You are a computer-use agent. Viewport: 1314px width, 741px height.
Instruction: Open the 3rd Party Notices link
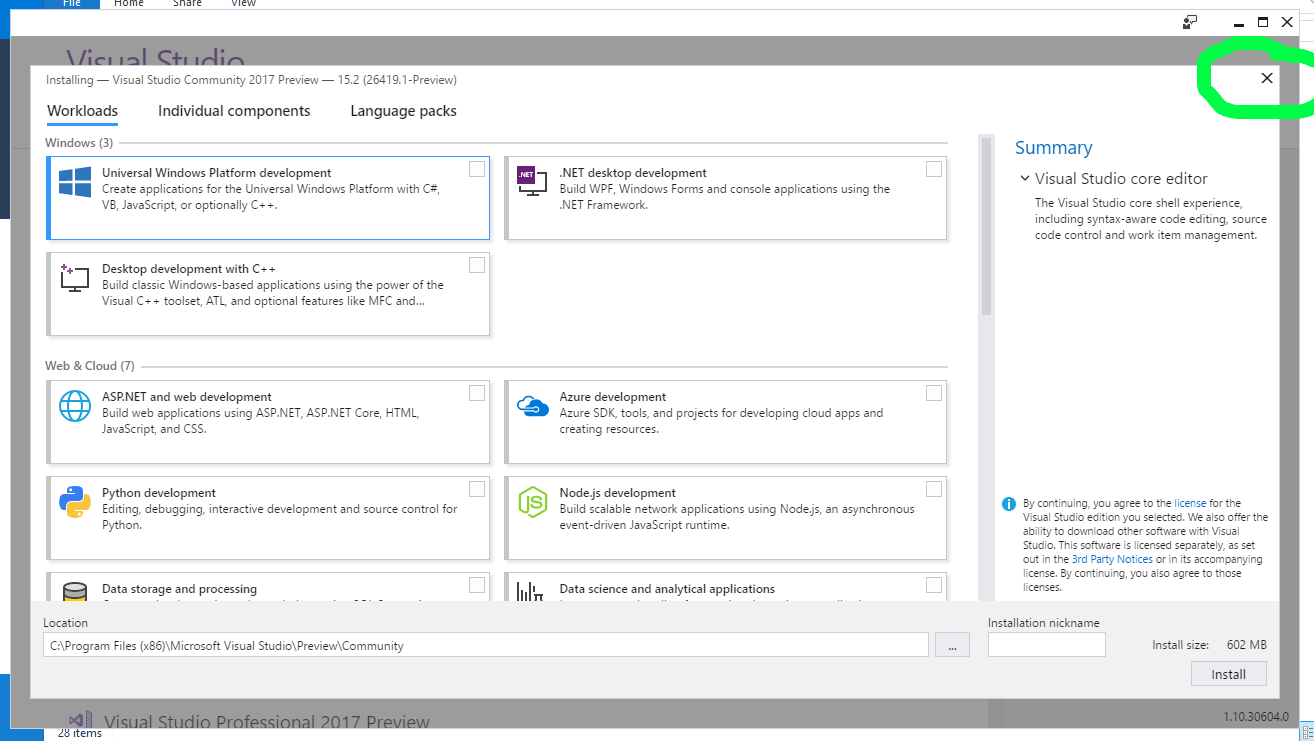click(1112, 559)
